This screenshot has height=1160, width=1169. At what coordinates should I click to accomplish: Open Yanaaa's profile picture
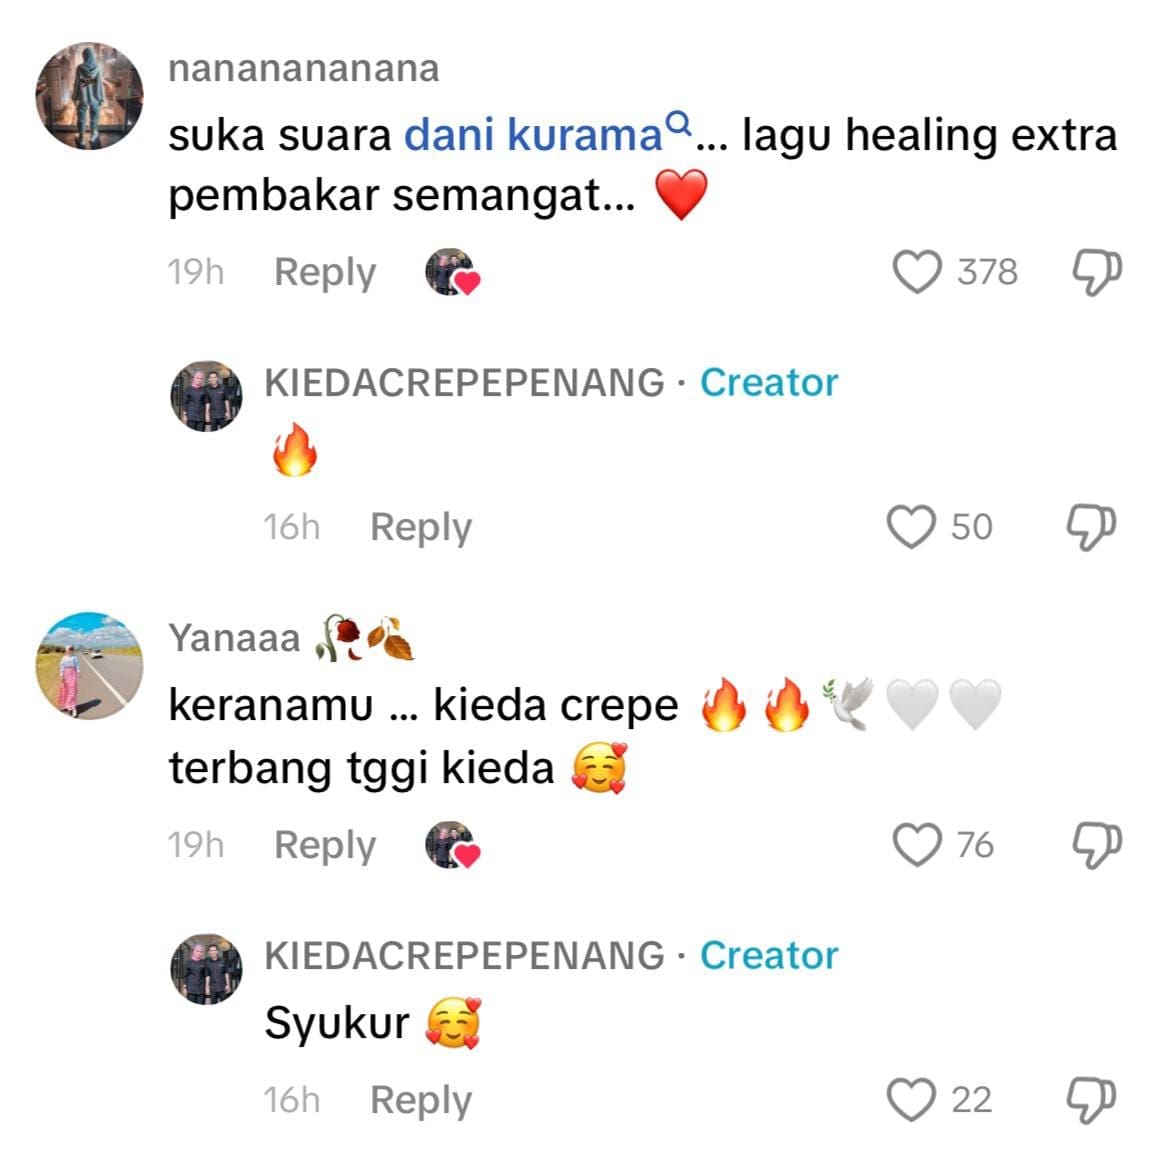pos(89,666)
